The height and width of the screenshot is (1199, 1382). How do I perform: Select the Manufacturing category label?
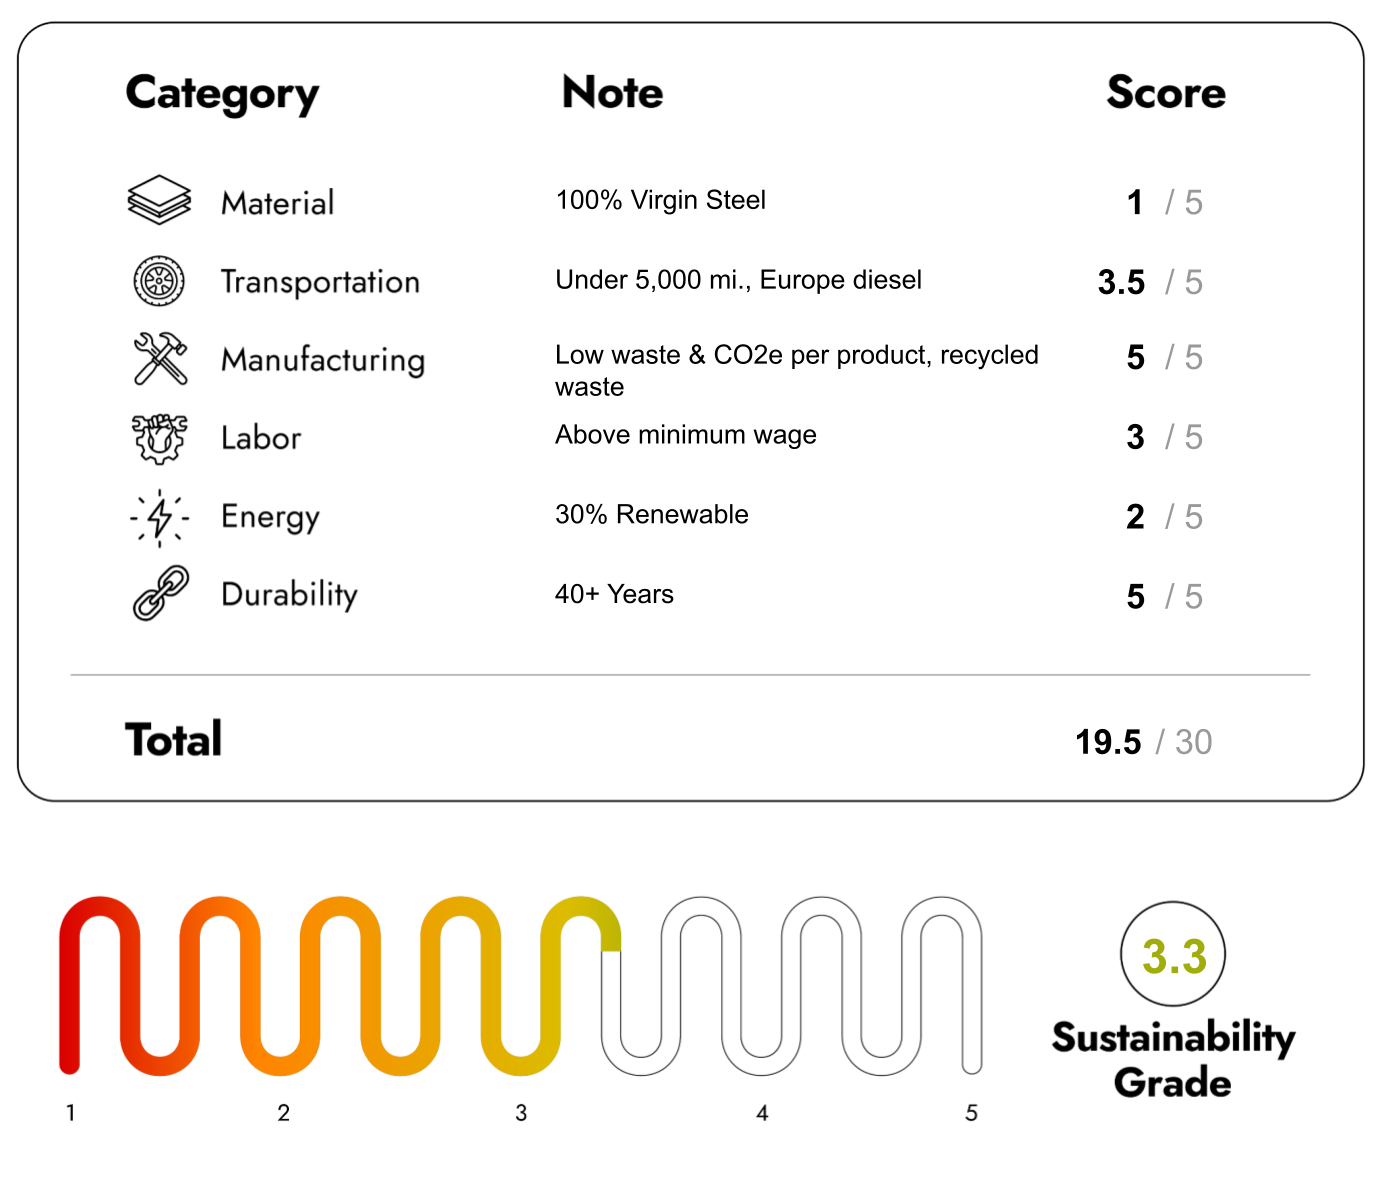(323, 360)
